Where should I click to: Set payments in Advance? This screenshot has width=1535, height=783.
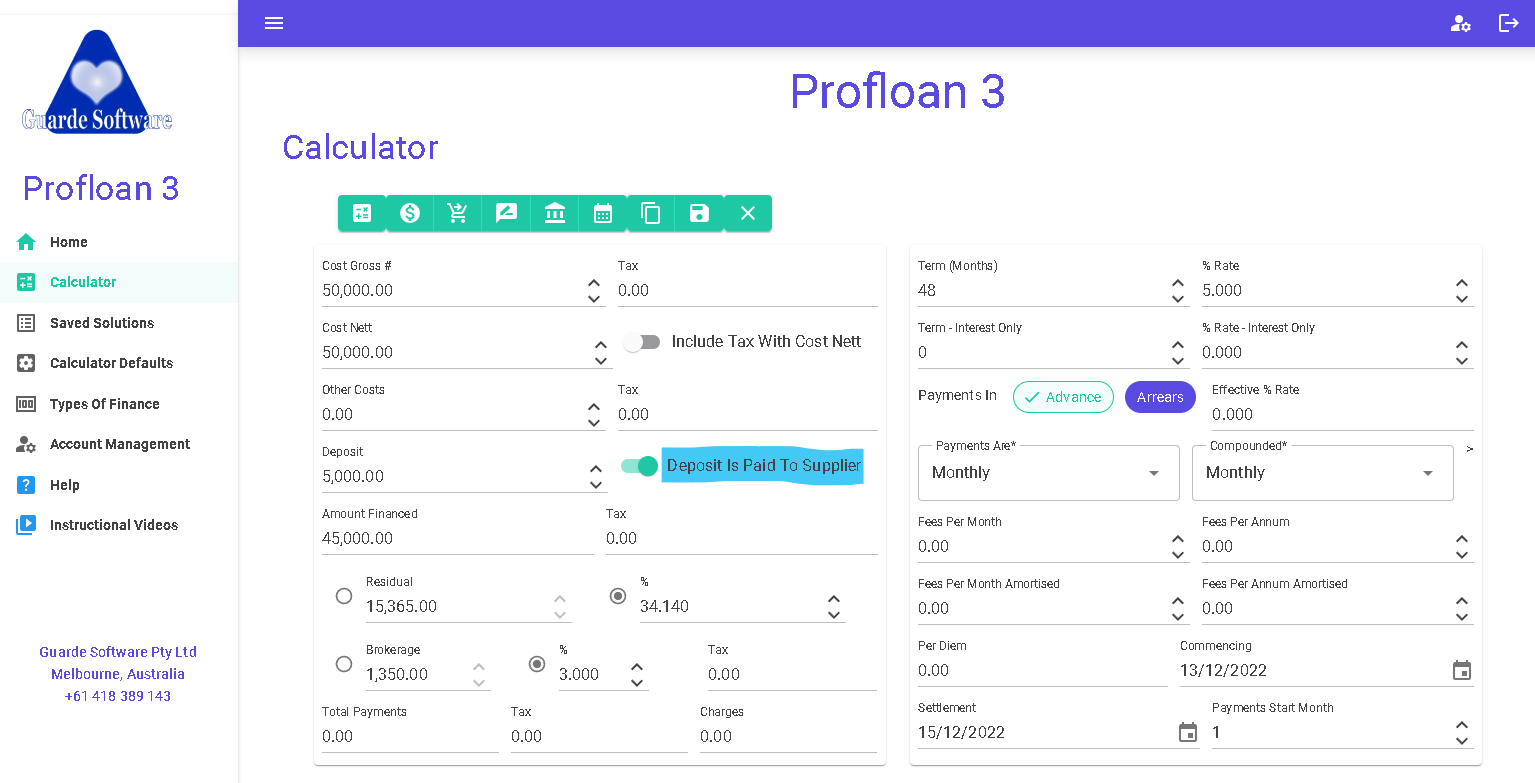(1063, 397)
